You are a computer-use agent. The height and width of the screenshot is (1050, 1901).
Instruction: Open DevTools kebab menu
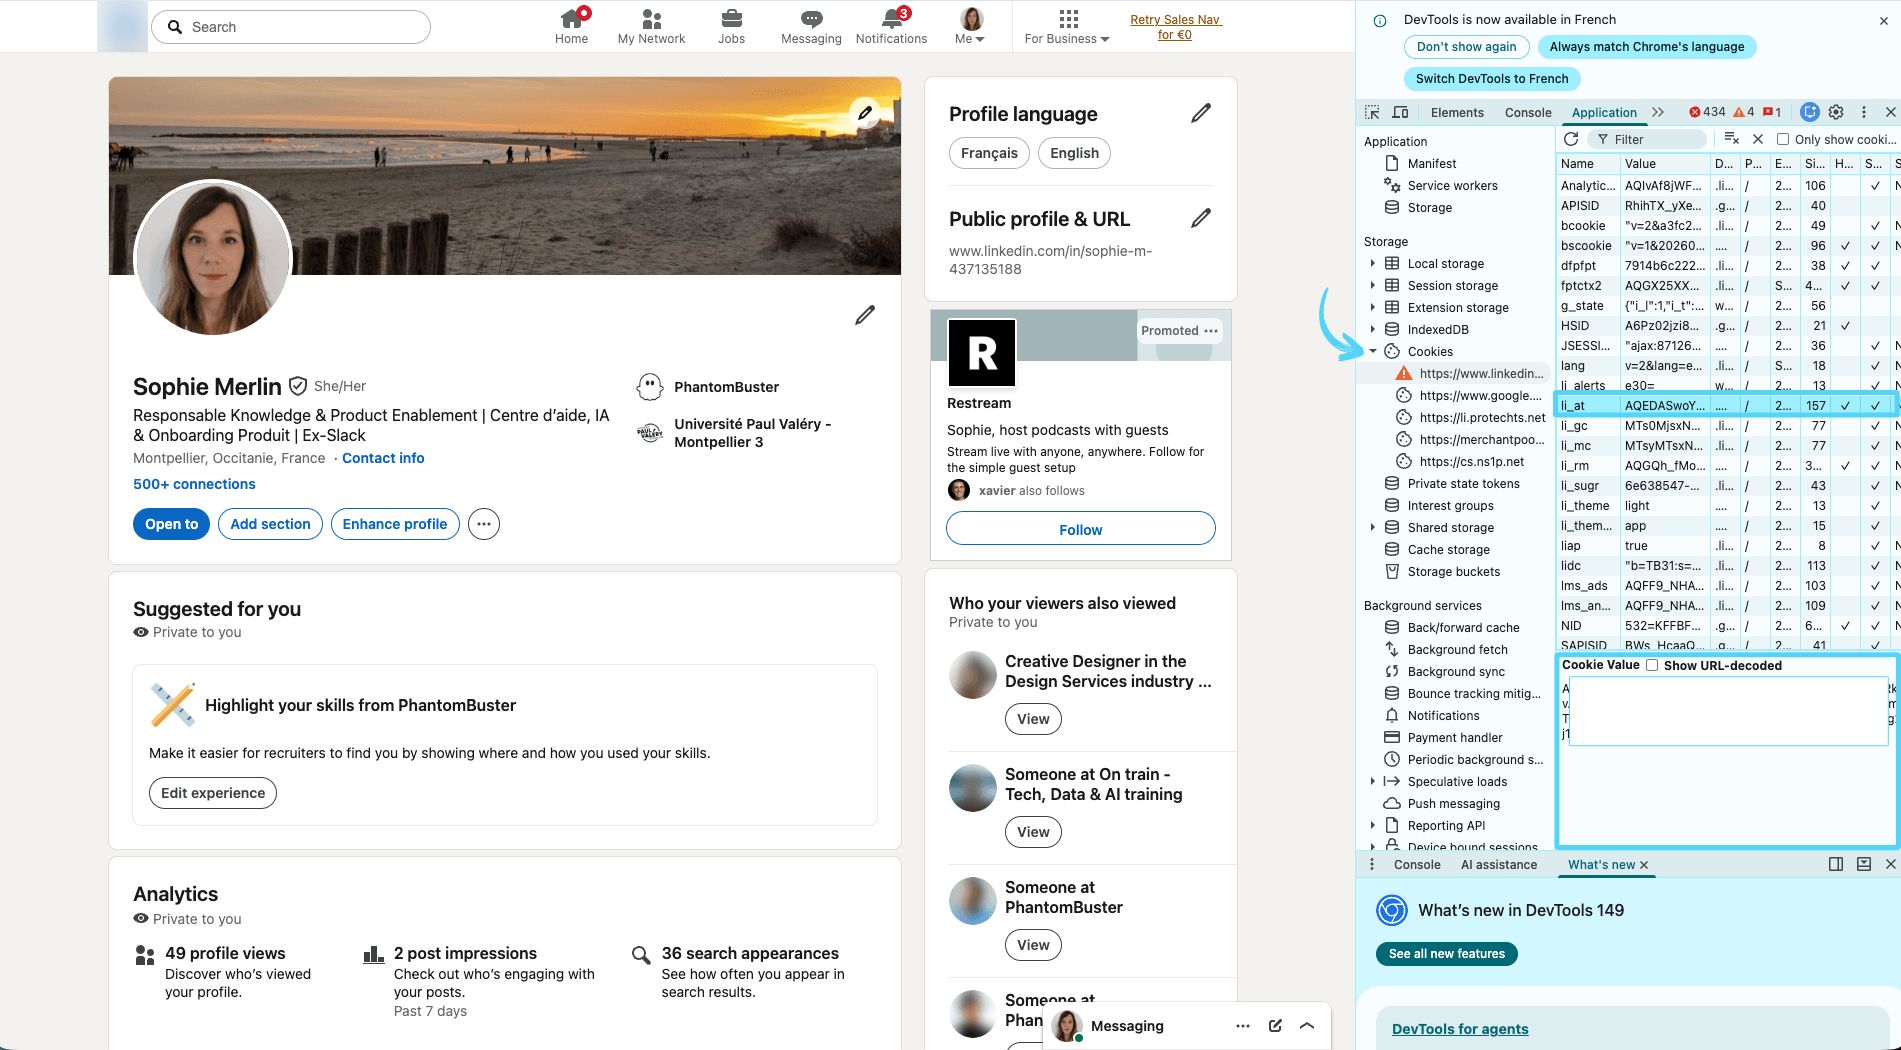(1863, 112)
